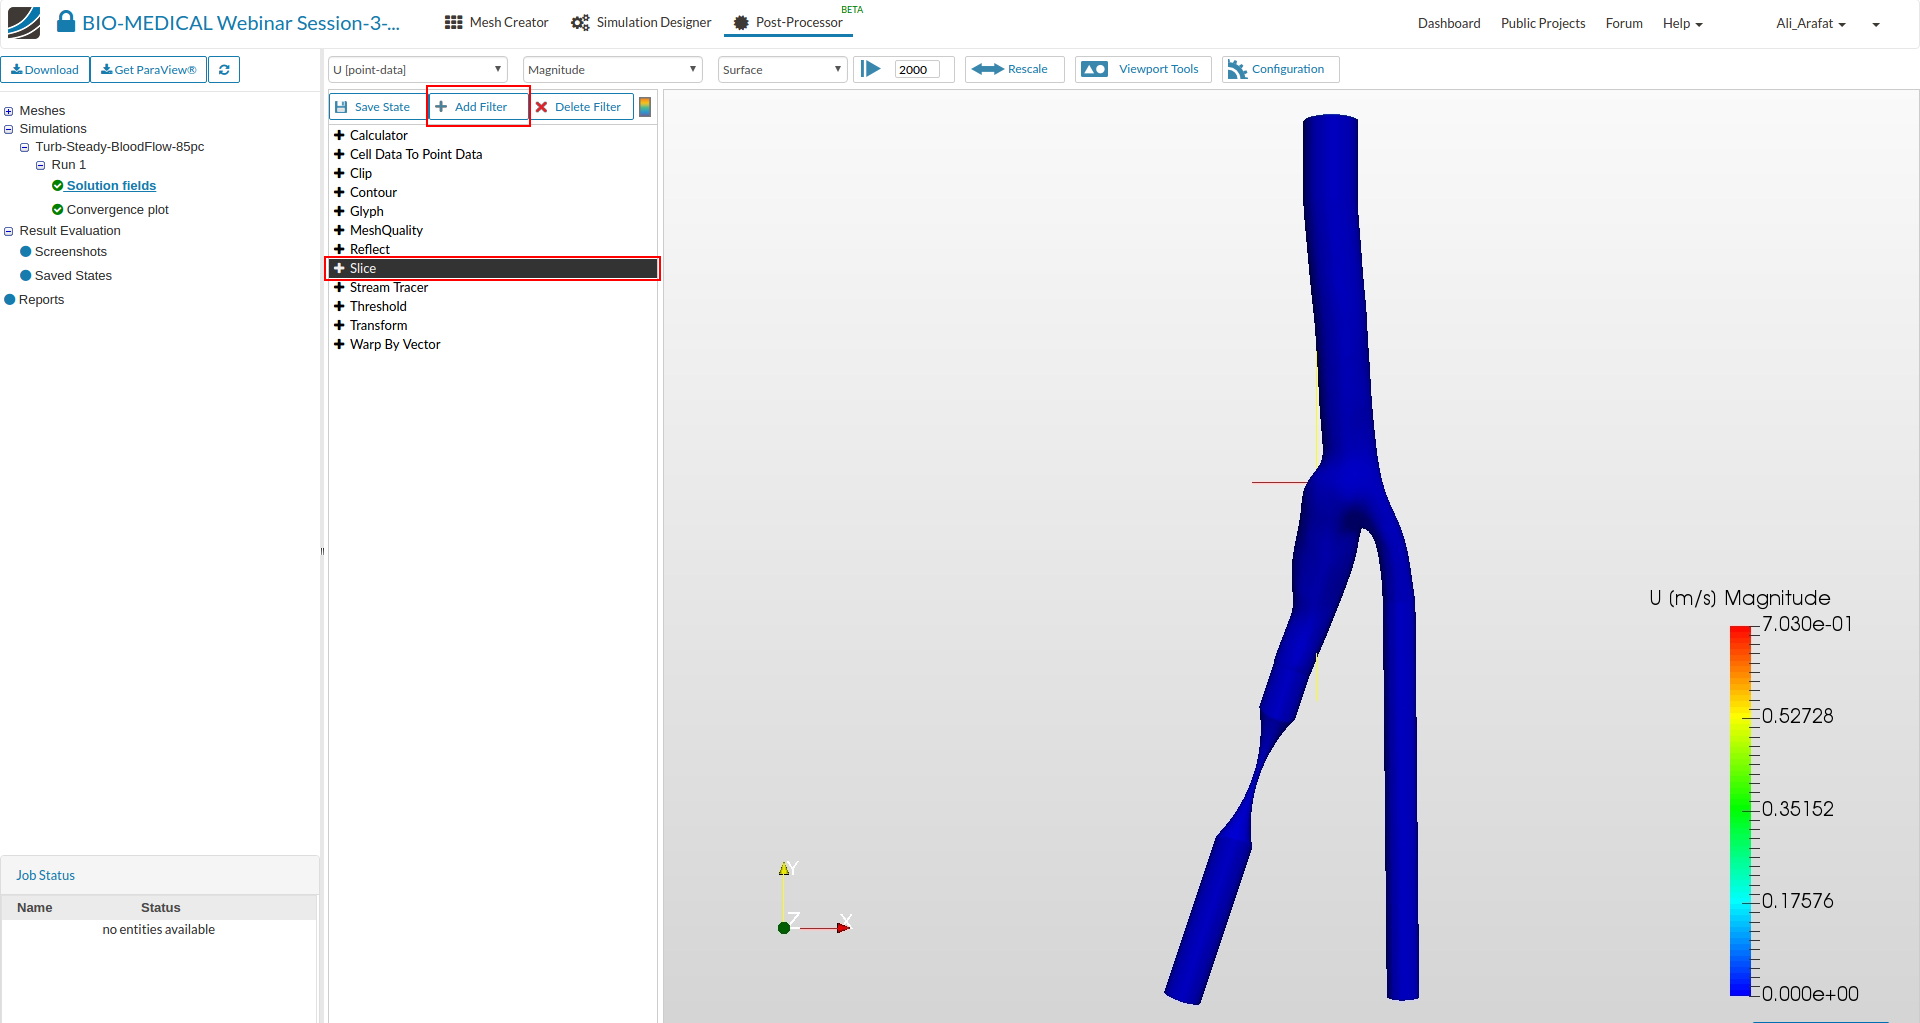Image resolution: width=1920 pixels, height=1023 pixels.
Task: Select Screenshots in the tree
Action: point(70,251)
